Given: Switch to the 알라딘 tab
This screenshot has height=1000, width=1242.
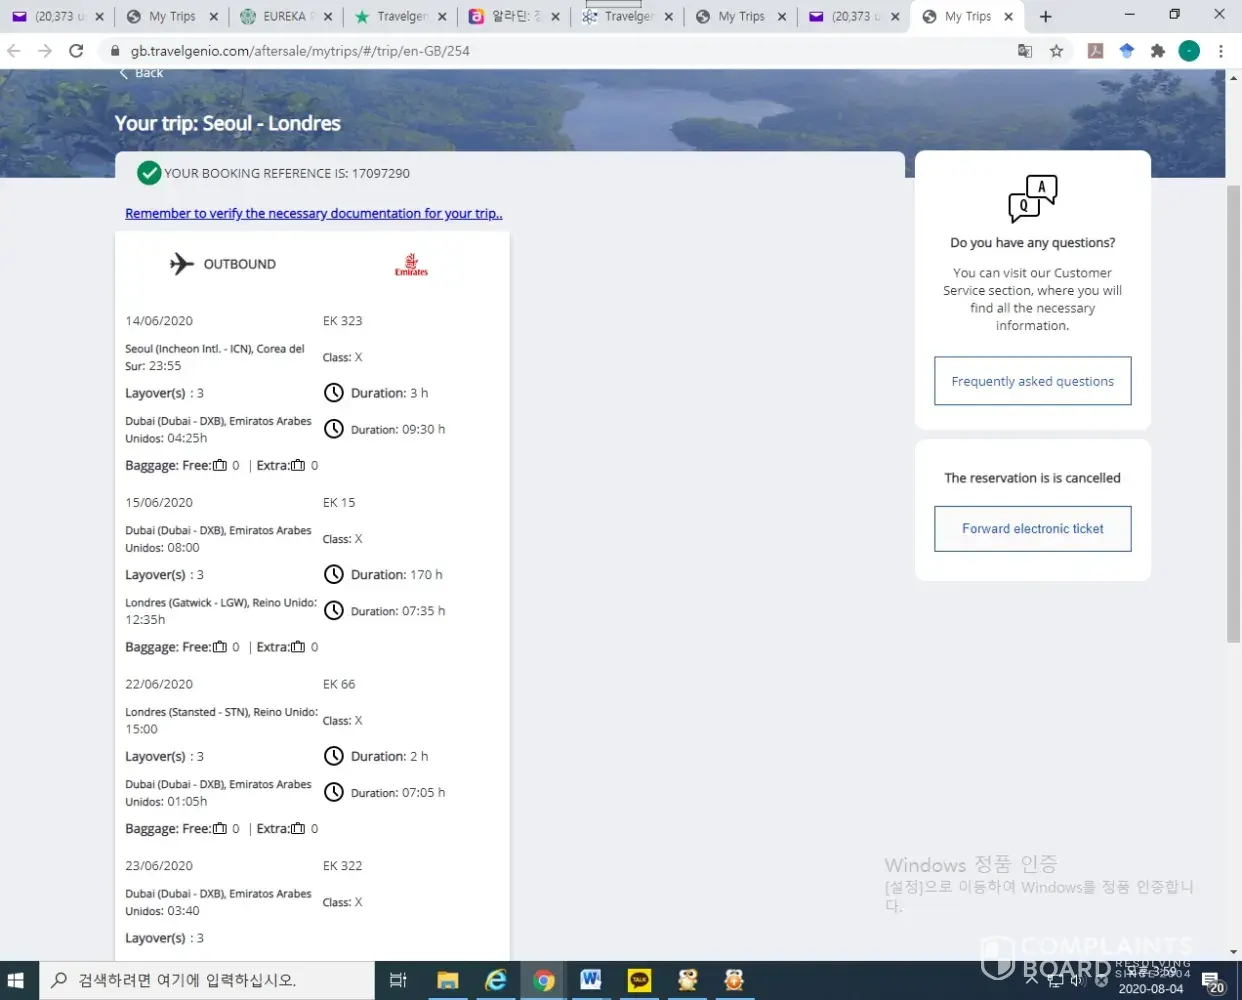Looking at the screenshot, I should pos(516,16).
